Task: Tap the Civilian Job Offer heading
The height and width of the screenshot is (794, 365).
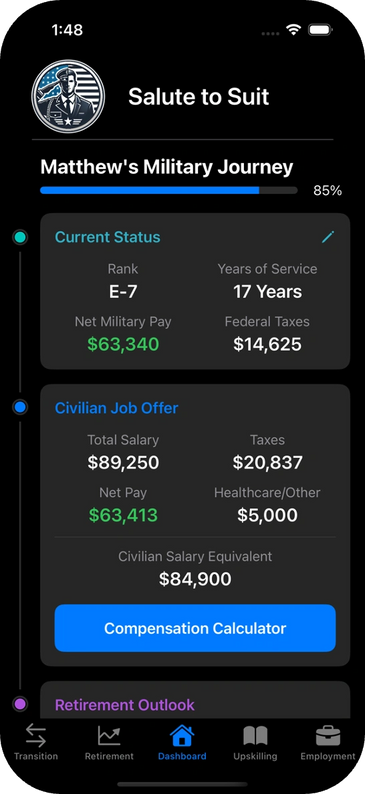Action: (116, 408)
